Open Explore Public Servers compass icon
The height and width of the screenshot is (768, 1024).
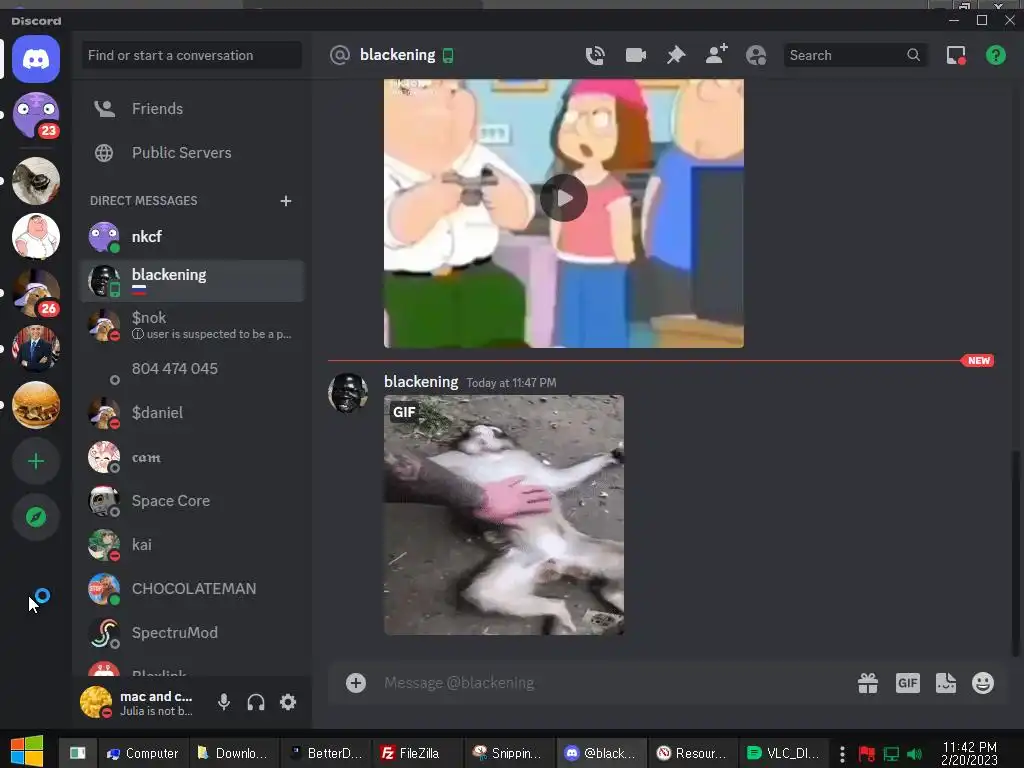(x=36, y=517)
